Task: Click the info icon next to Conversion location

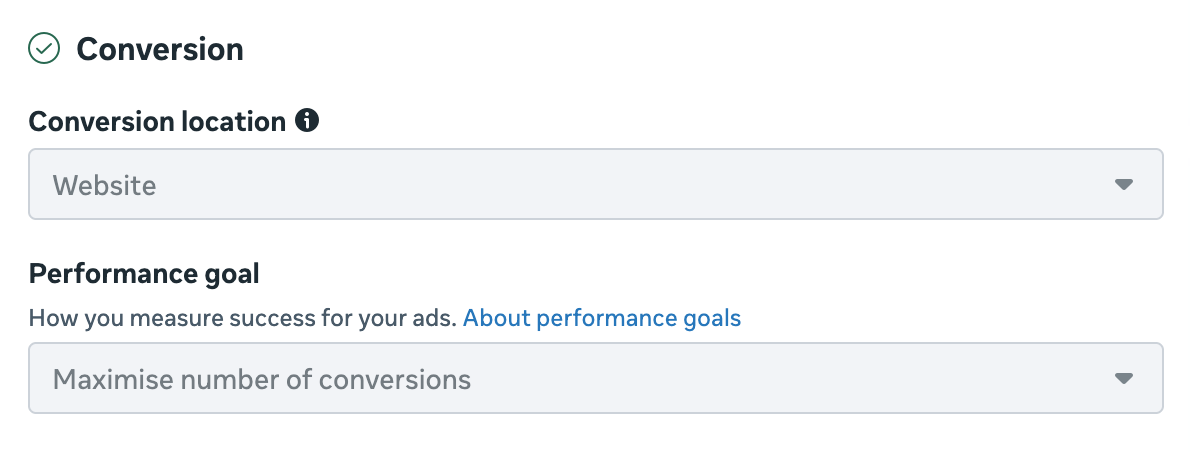Action: tap(308, 122)
